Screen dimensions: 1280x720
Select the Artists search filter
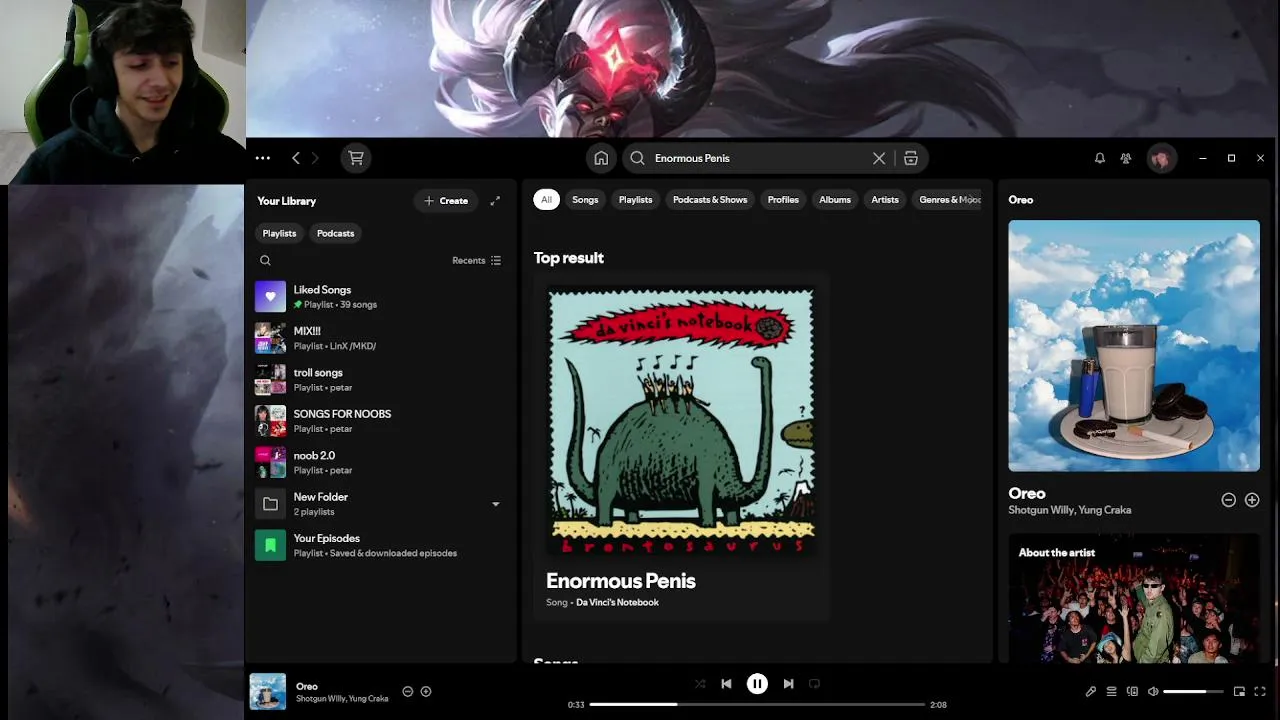click(x=885, y=200)
